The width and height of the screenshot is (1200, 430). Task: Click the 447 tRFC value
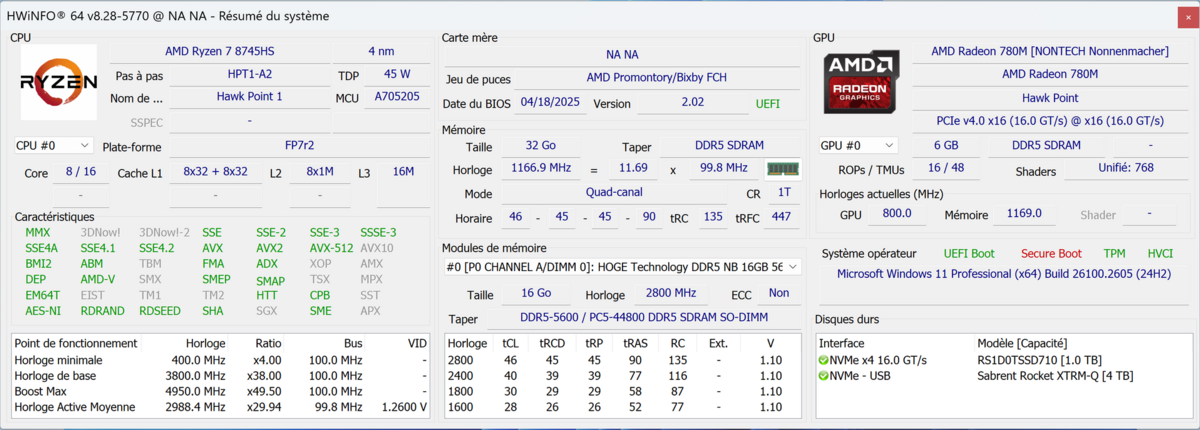pyautogui.click(x=781, y=217)
